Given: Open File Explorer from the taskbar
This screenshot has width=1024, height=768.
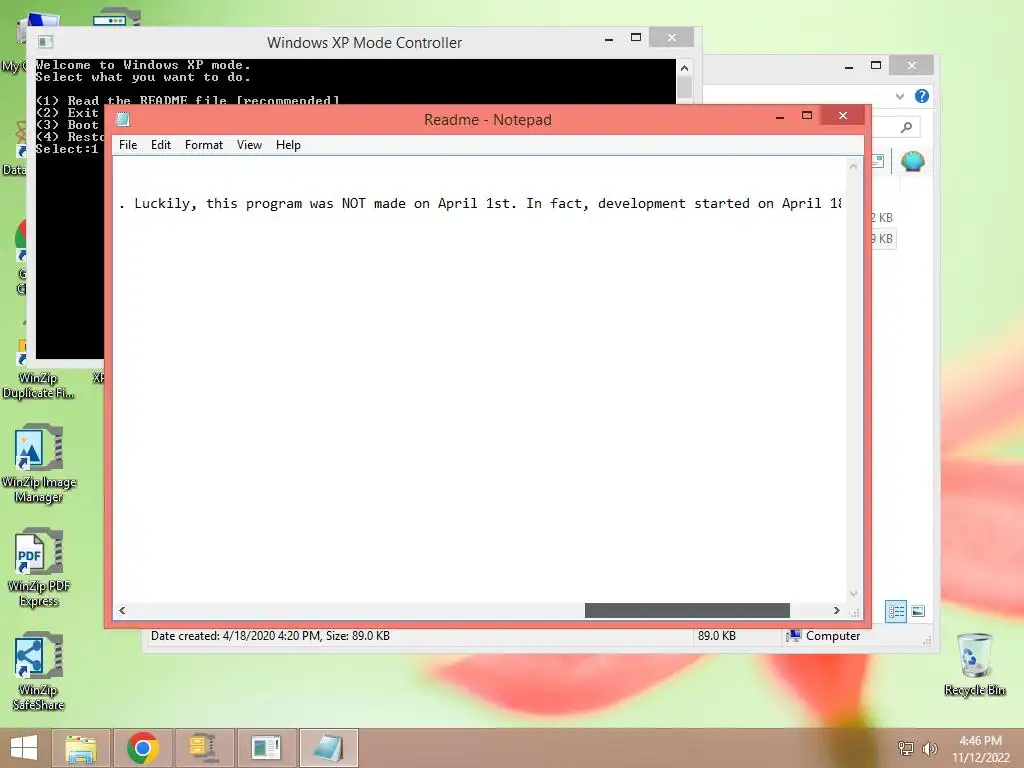Looking at the screenshot, I should click(x=81, y=748).
